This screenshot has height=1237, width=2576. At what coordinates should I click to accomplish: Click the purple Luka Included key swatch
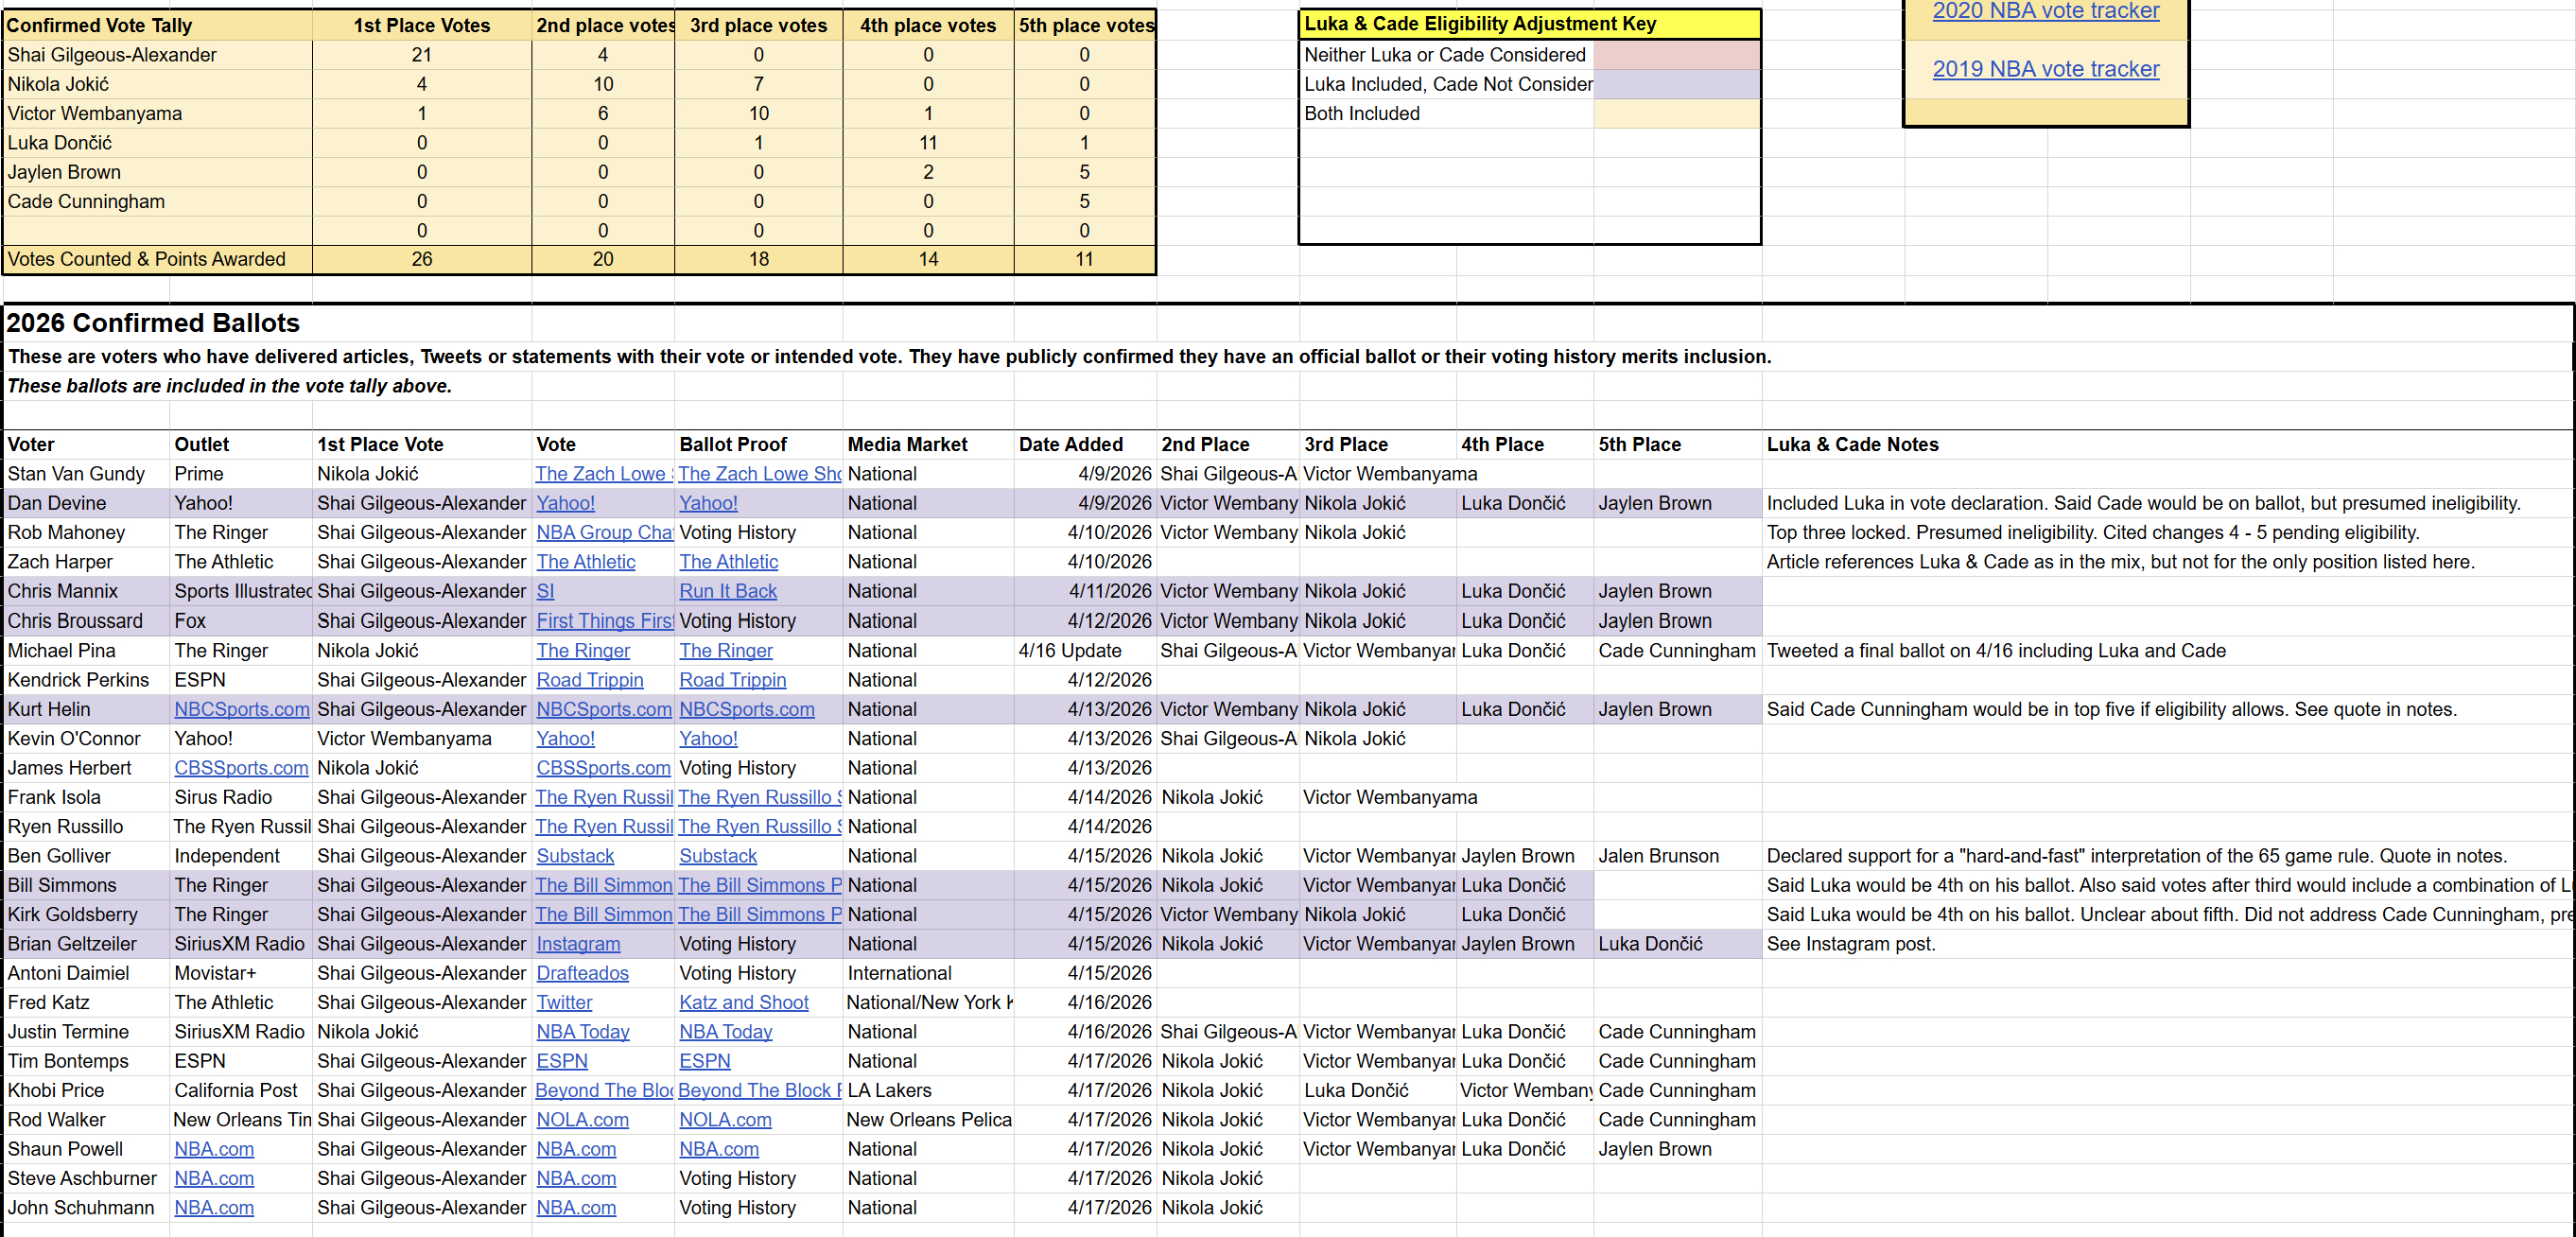click(x=1676, y=84)
